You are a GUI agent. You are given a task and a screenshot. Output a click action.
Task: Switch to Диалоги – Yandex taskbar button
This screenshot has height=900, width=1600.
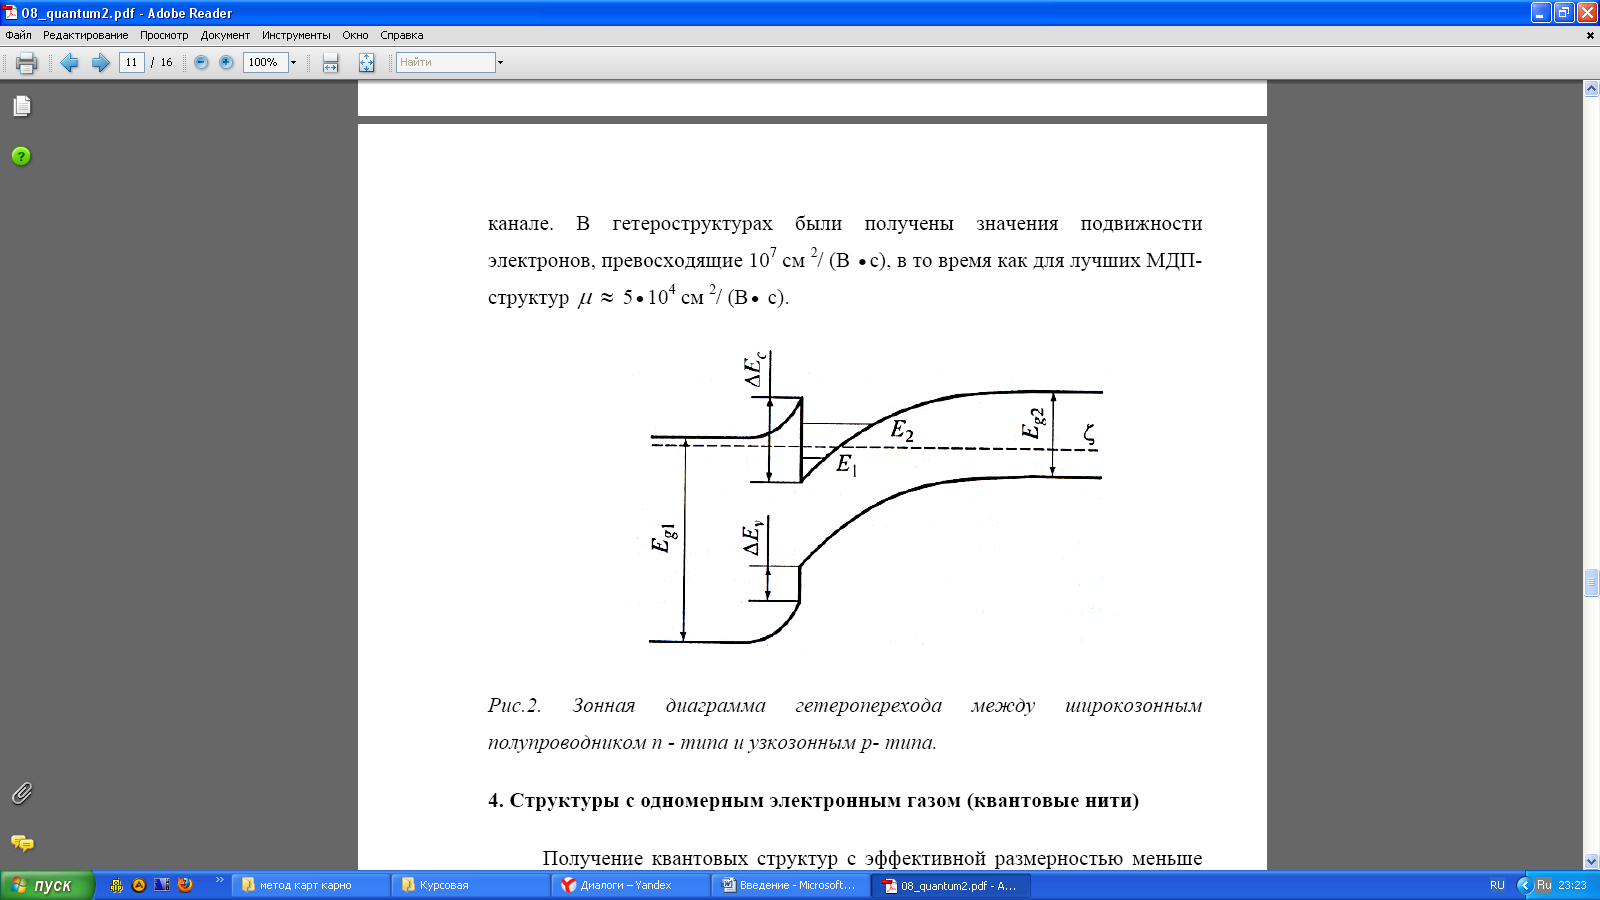pos(628,885)
